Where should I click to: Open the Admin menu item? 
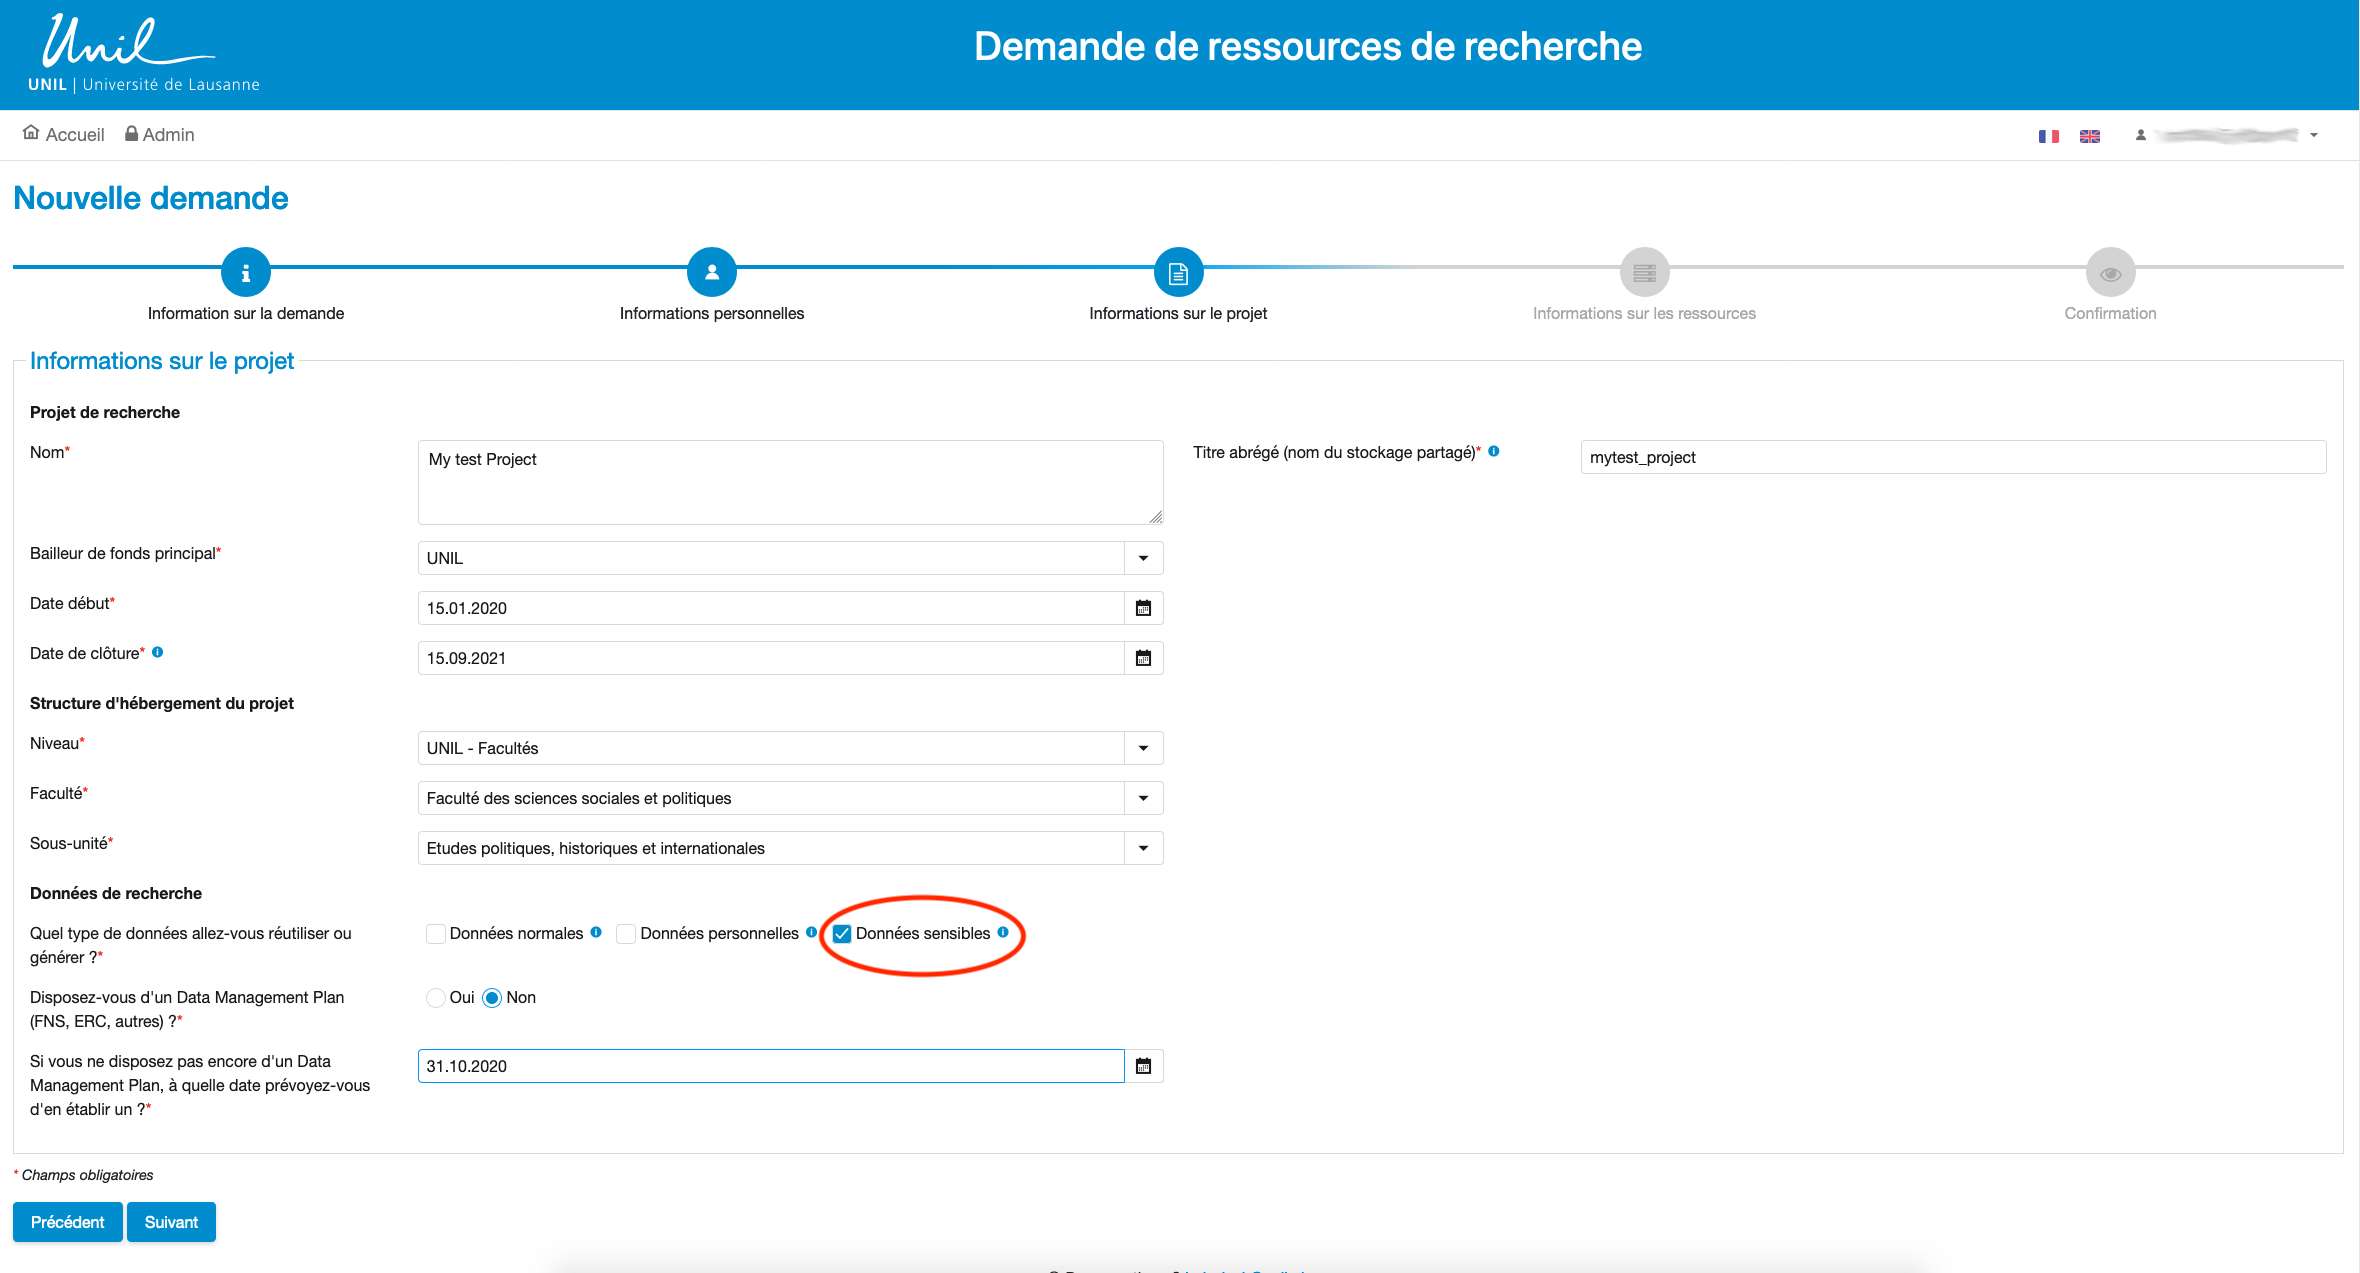point(160,135)
